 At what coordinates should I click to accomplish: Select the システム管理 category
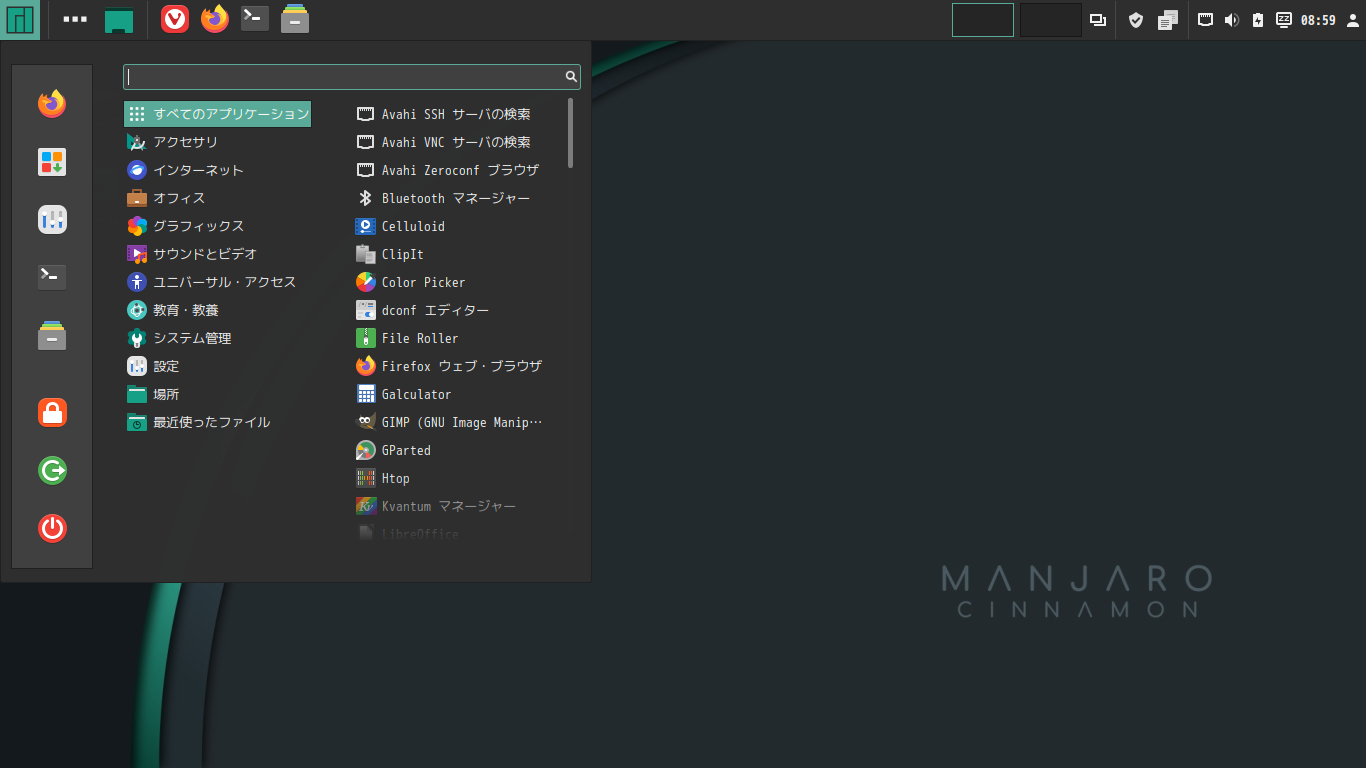[x=217, y=338]
